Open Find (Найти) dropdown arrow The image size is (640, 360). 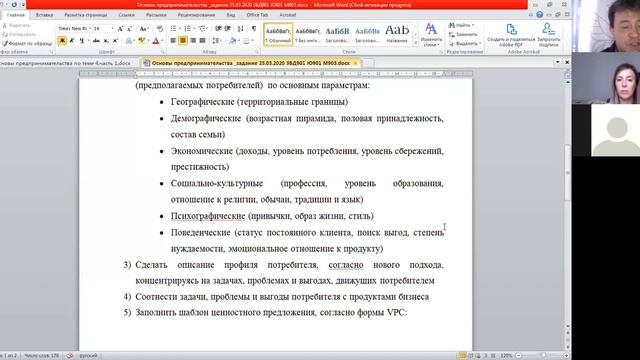tap(473, 25)
